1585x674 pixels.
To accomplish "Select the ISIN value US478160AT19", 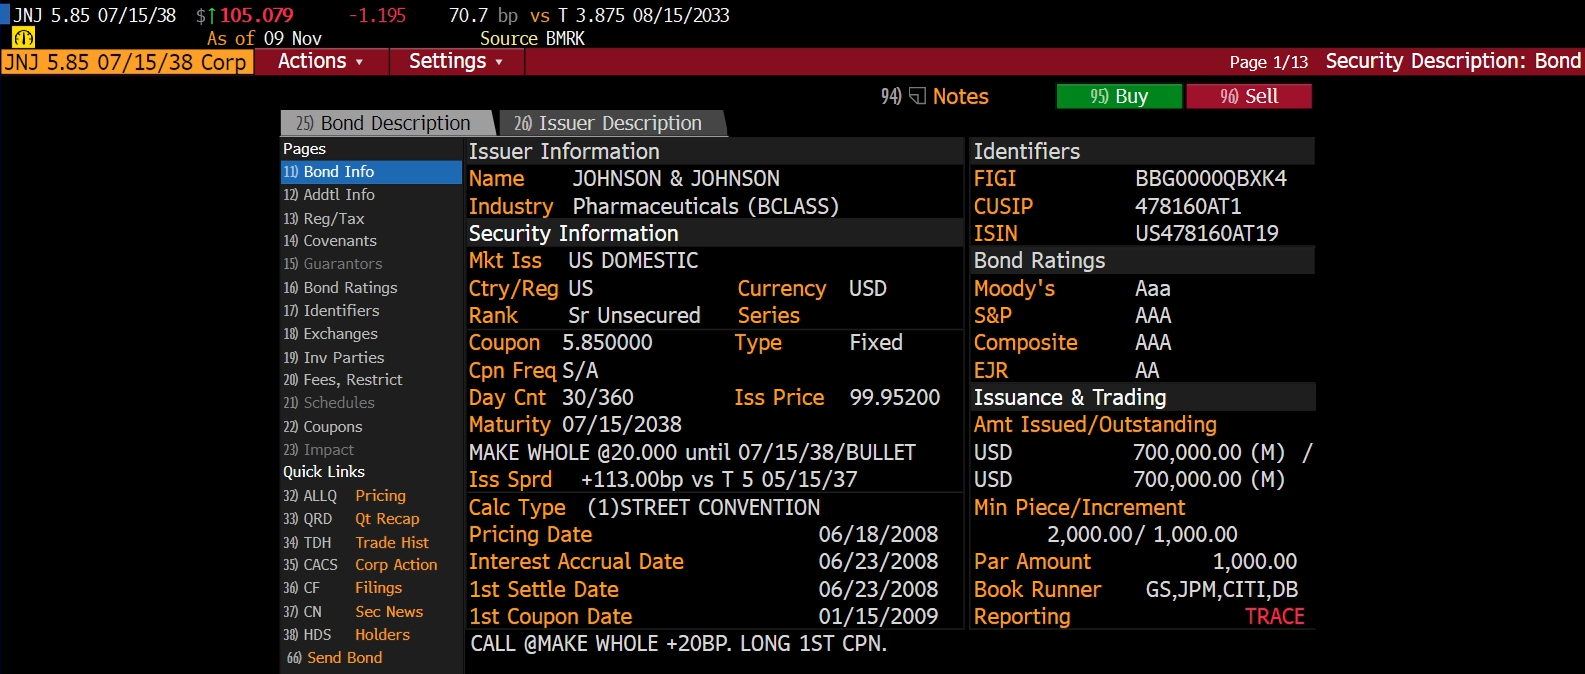I will 1207,233.
